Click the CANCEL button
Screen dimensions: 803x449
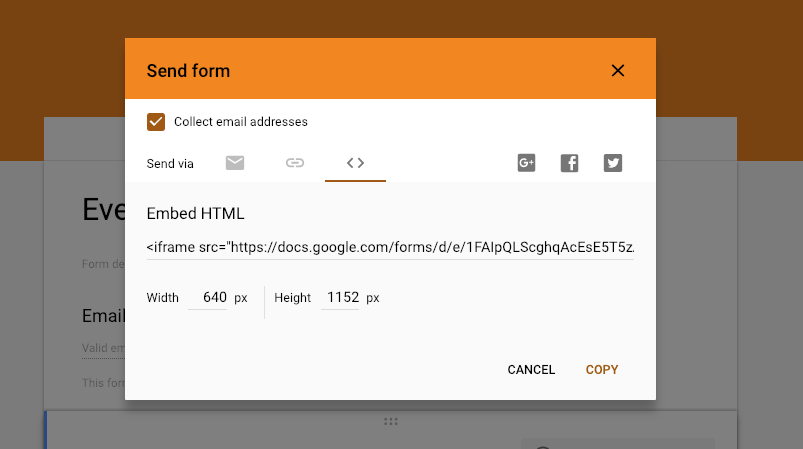(531, 370)
